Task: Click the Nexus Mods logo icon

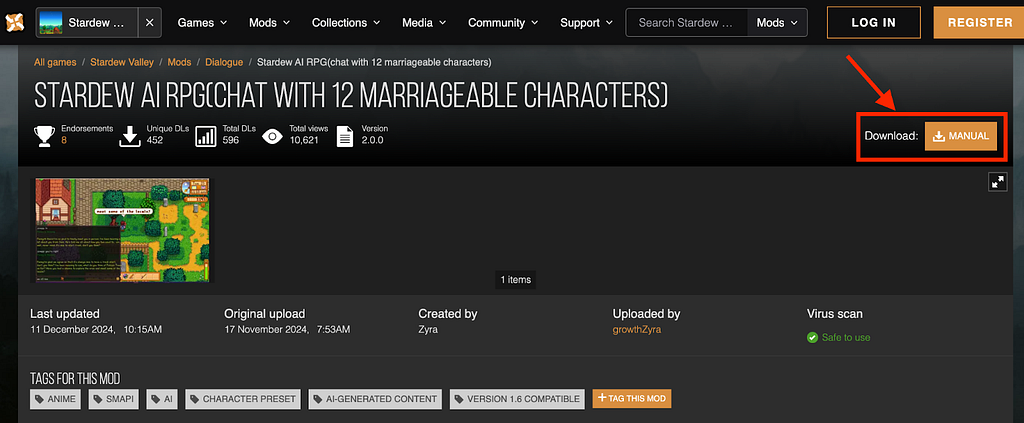Action: coord(14,23)
